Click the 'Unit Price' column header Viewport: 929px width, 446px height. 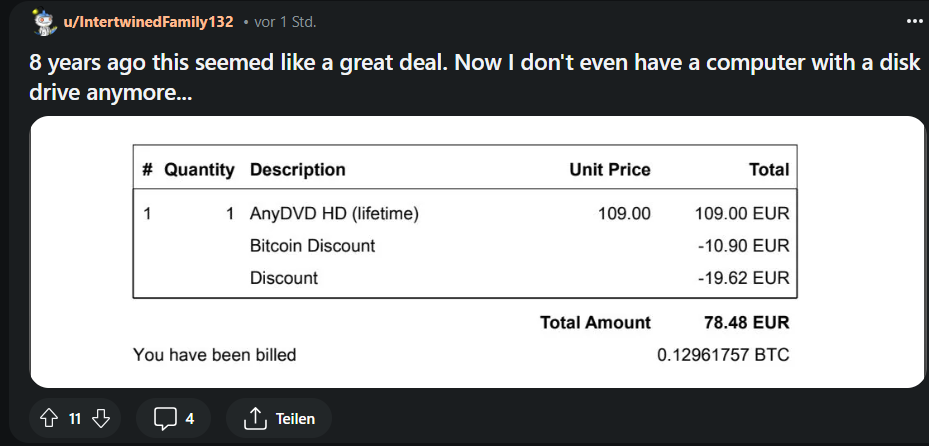click(610, 170)
